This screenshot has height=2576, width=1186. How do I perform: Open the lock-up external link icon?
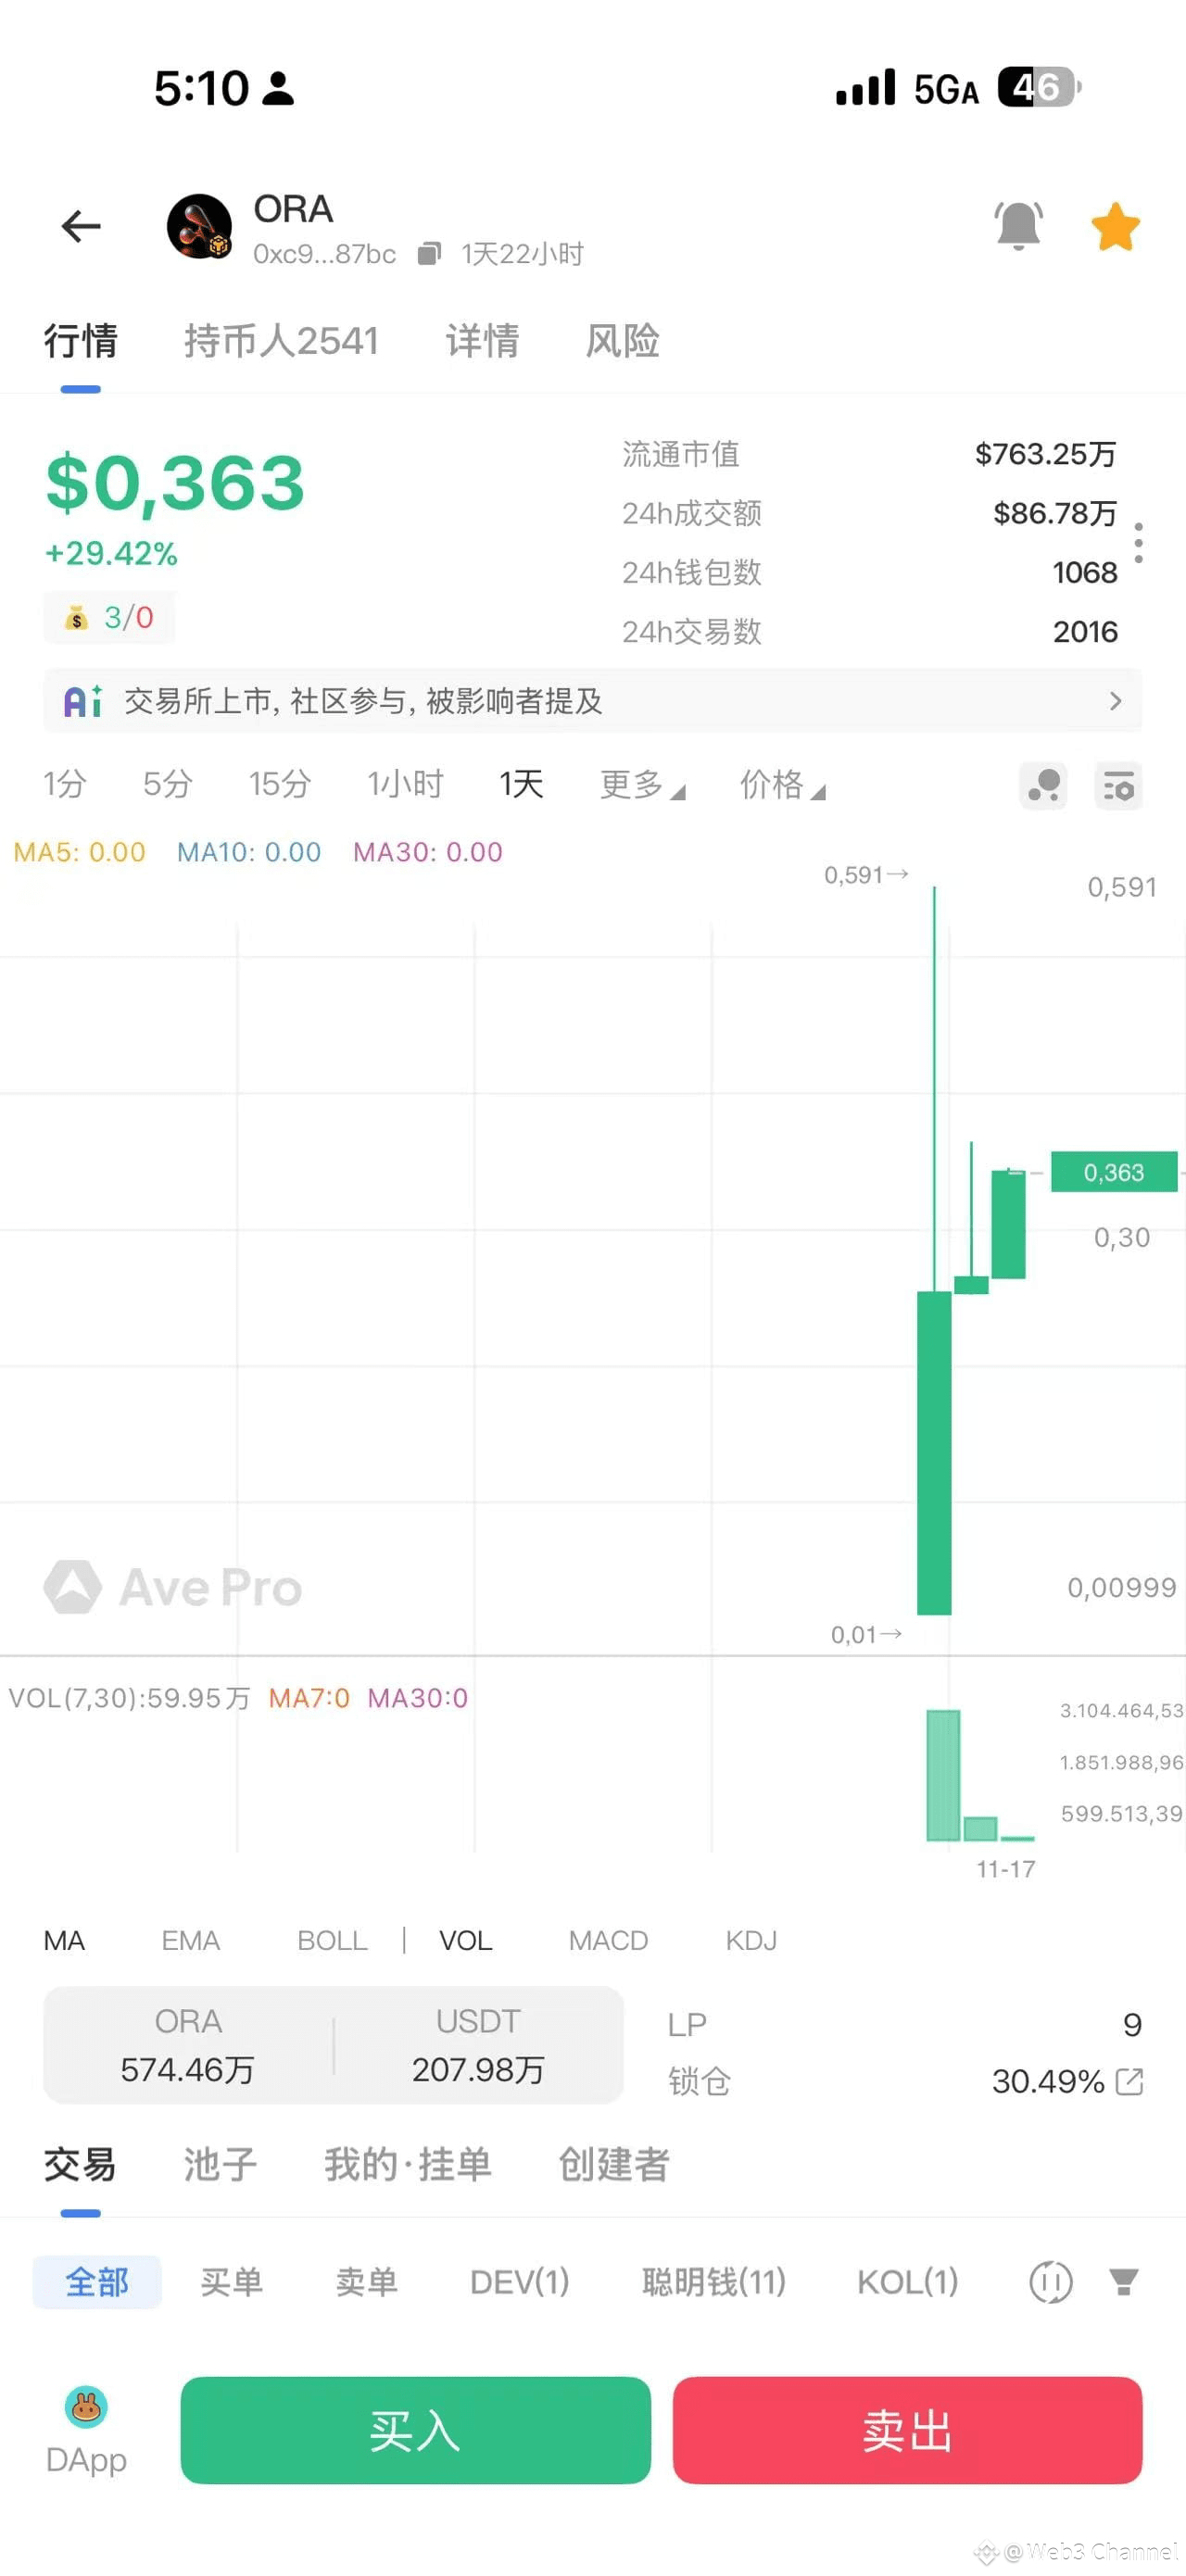click(x=1129, y=2082)
